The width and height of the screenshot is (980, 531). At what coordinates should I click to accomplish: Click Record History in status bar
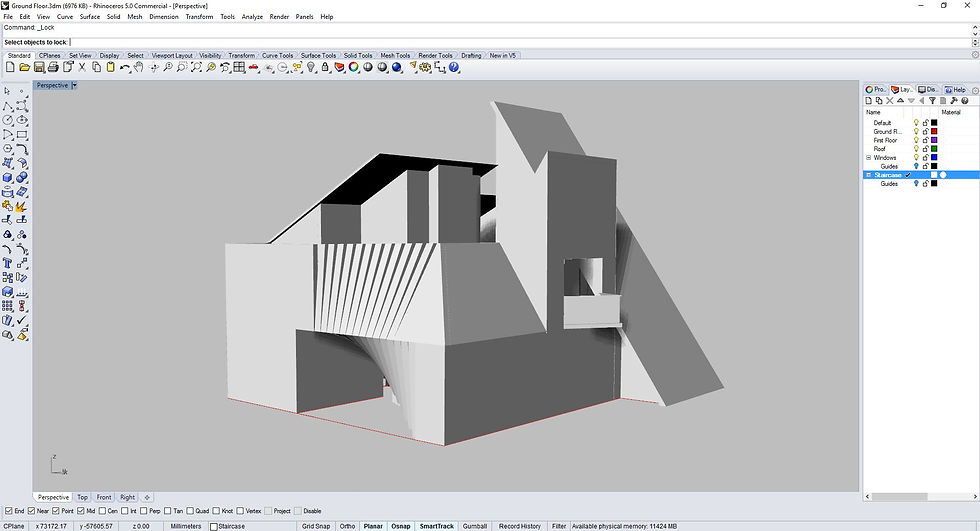[x=520, y=526]
